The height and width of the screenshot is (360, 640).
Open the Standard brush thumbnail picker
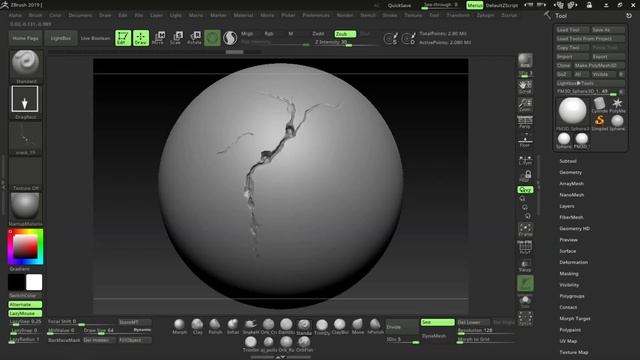tap(25, 64)
